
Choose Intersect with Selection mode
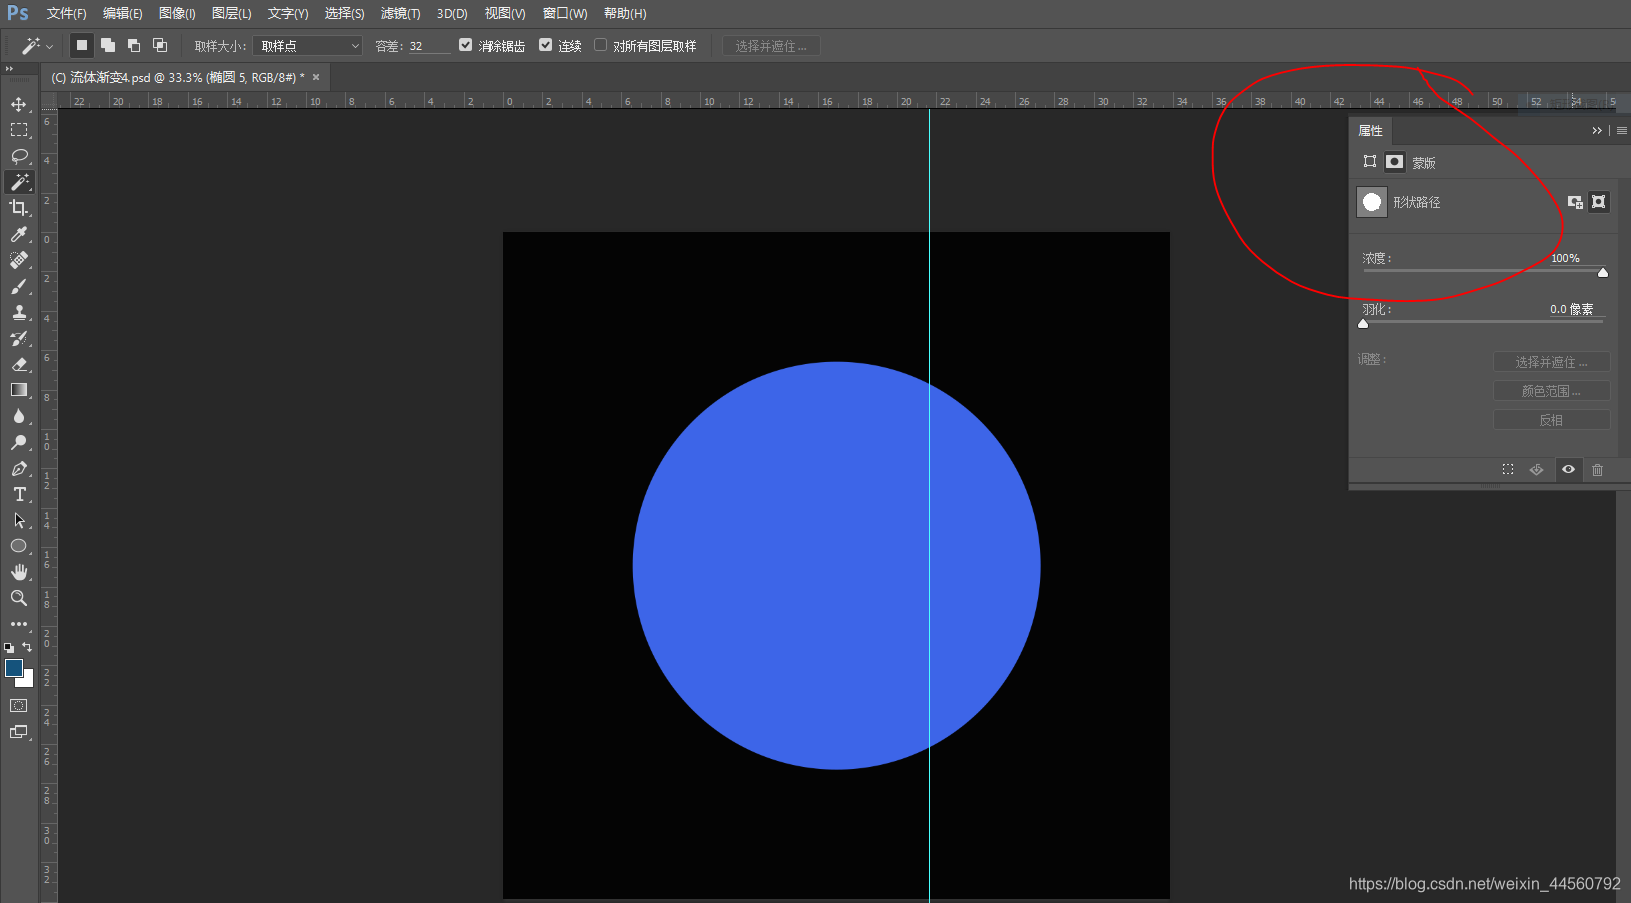(x=160, y=45)
